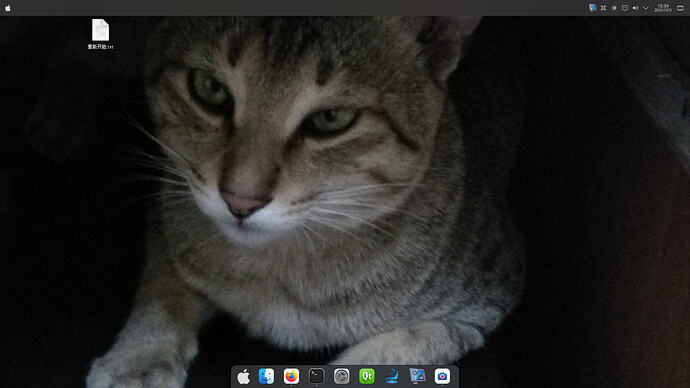Open the Terminal app in the dock

click(x=316, y=376)
